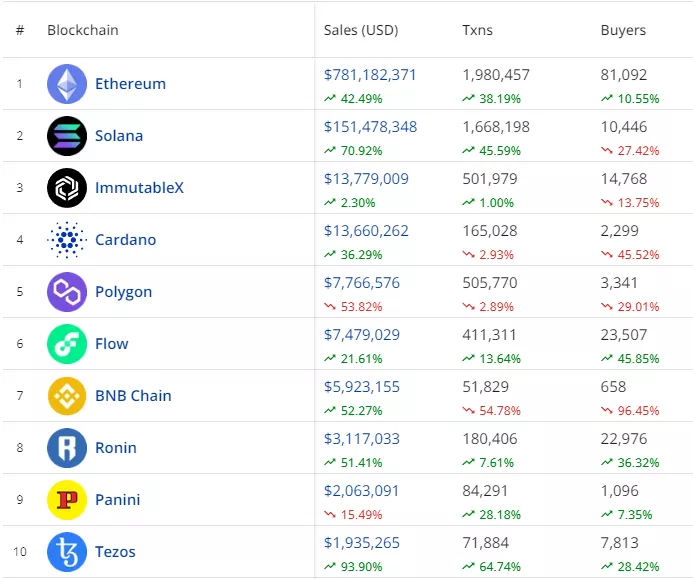Click the Flow green logo icon

[x=67, y=344]
